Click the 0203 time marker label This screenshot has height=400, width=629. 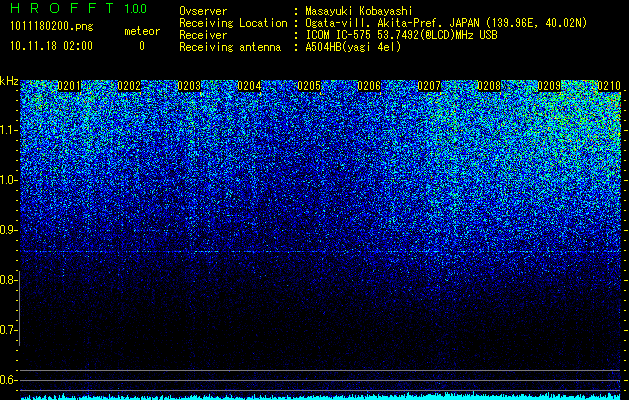189,86
